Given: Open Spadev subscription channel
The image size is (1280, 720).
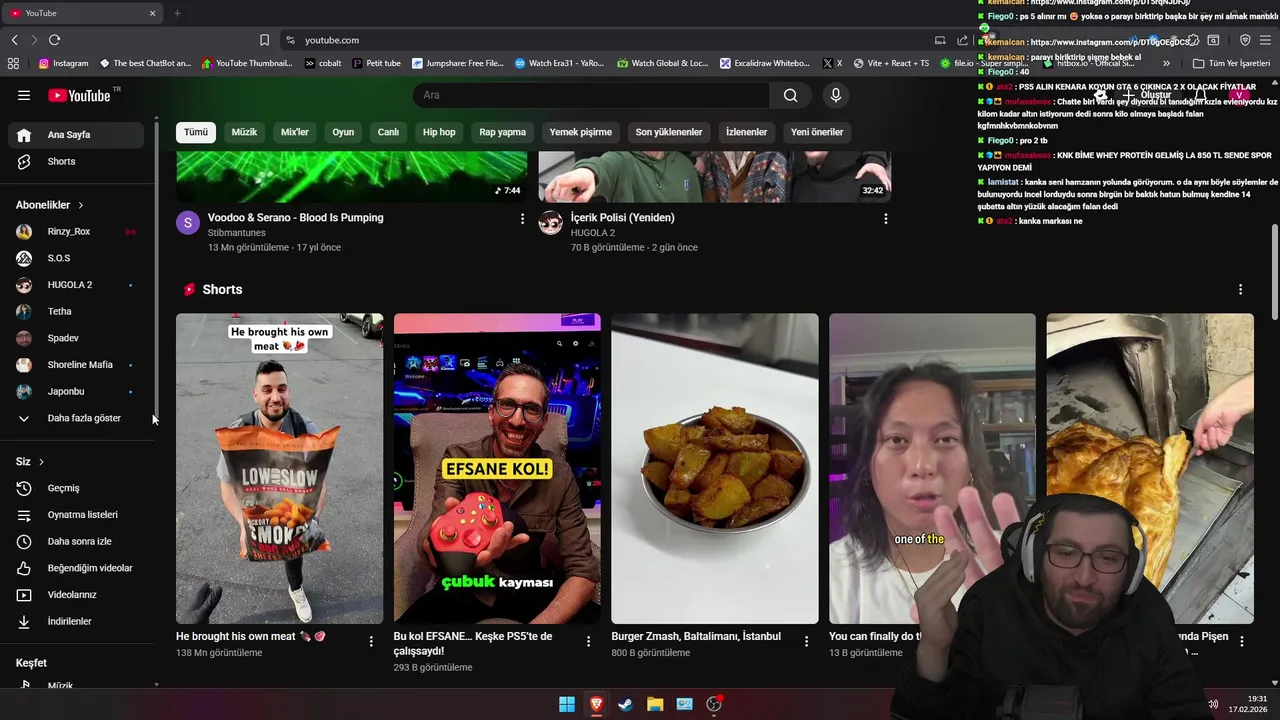Looking at the screenshot, I should click(76, 338).
